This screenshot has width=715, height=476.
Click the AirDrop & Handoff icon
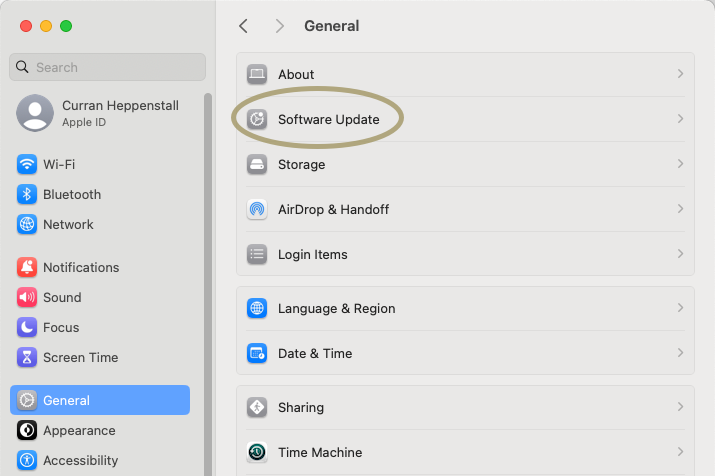tap(257, 209)
